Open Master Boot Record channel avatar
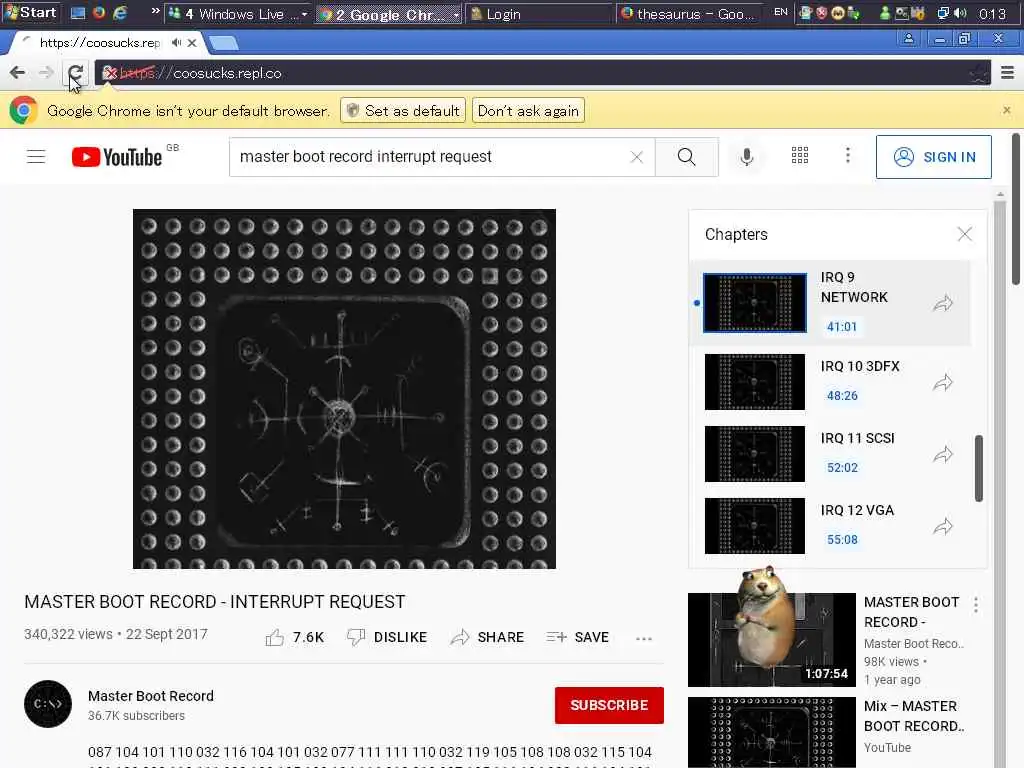This screenshot has width=1024, height=768. (x=48, y=704)
